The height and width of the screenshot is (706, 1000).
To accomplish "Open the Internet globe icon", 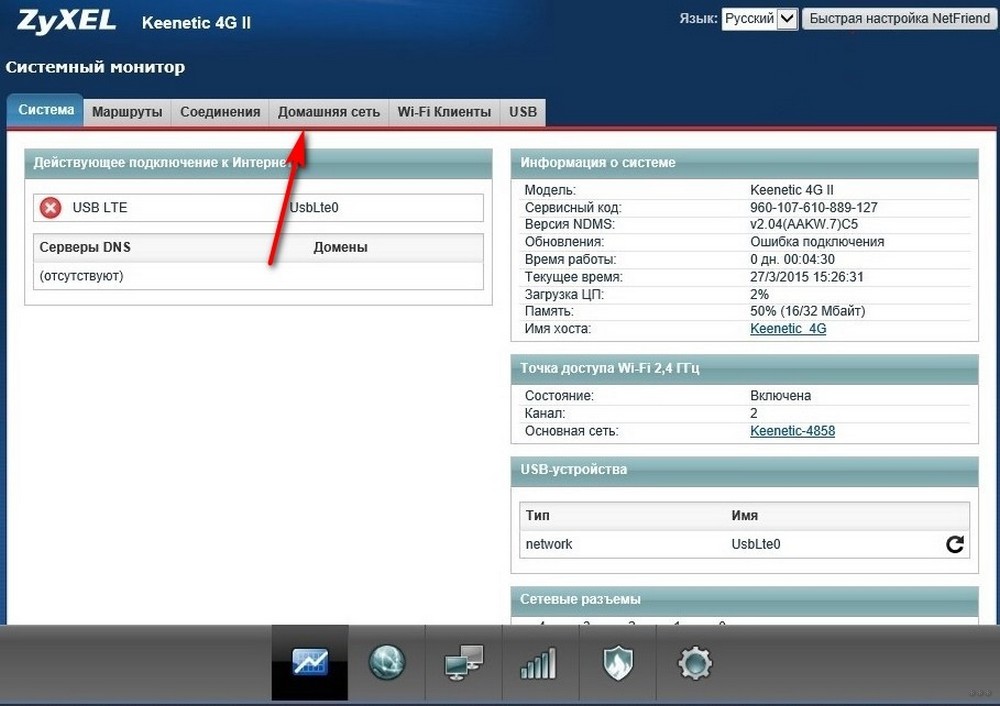I will tap(386, 663).
